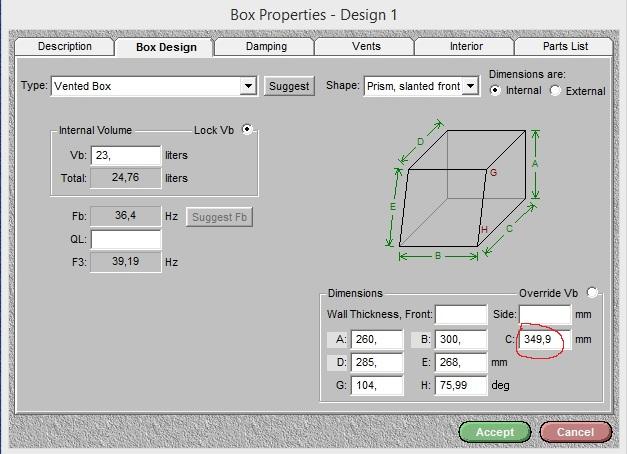Select the Internal dimensions radio button
Image resolution: width=628 pixels, height=454 pixels.
496,90
